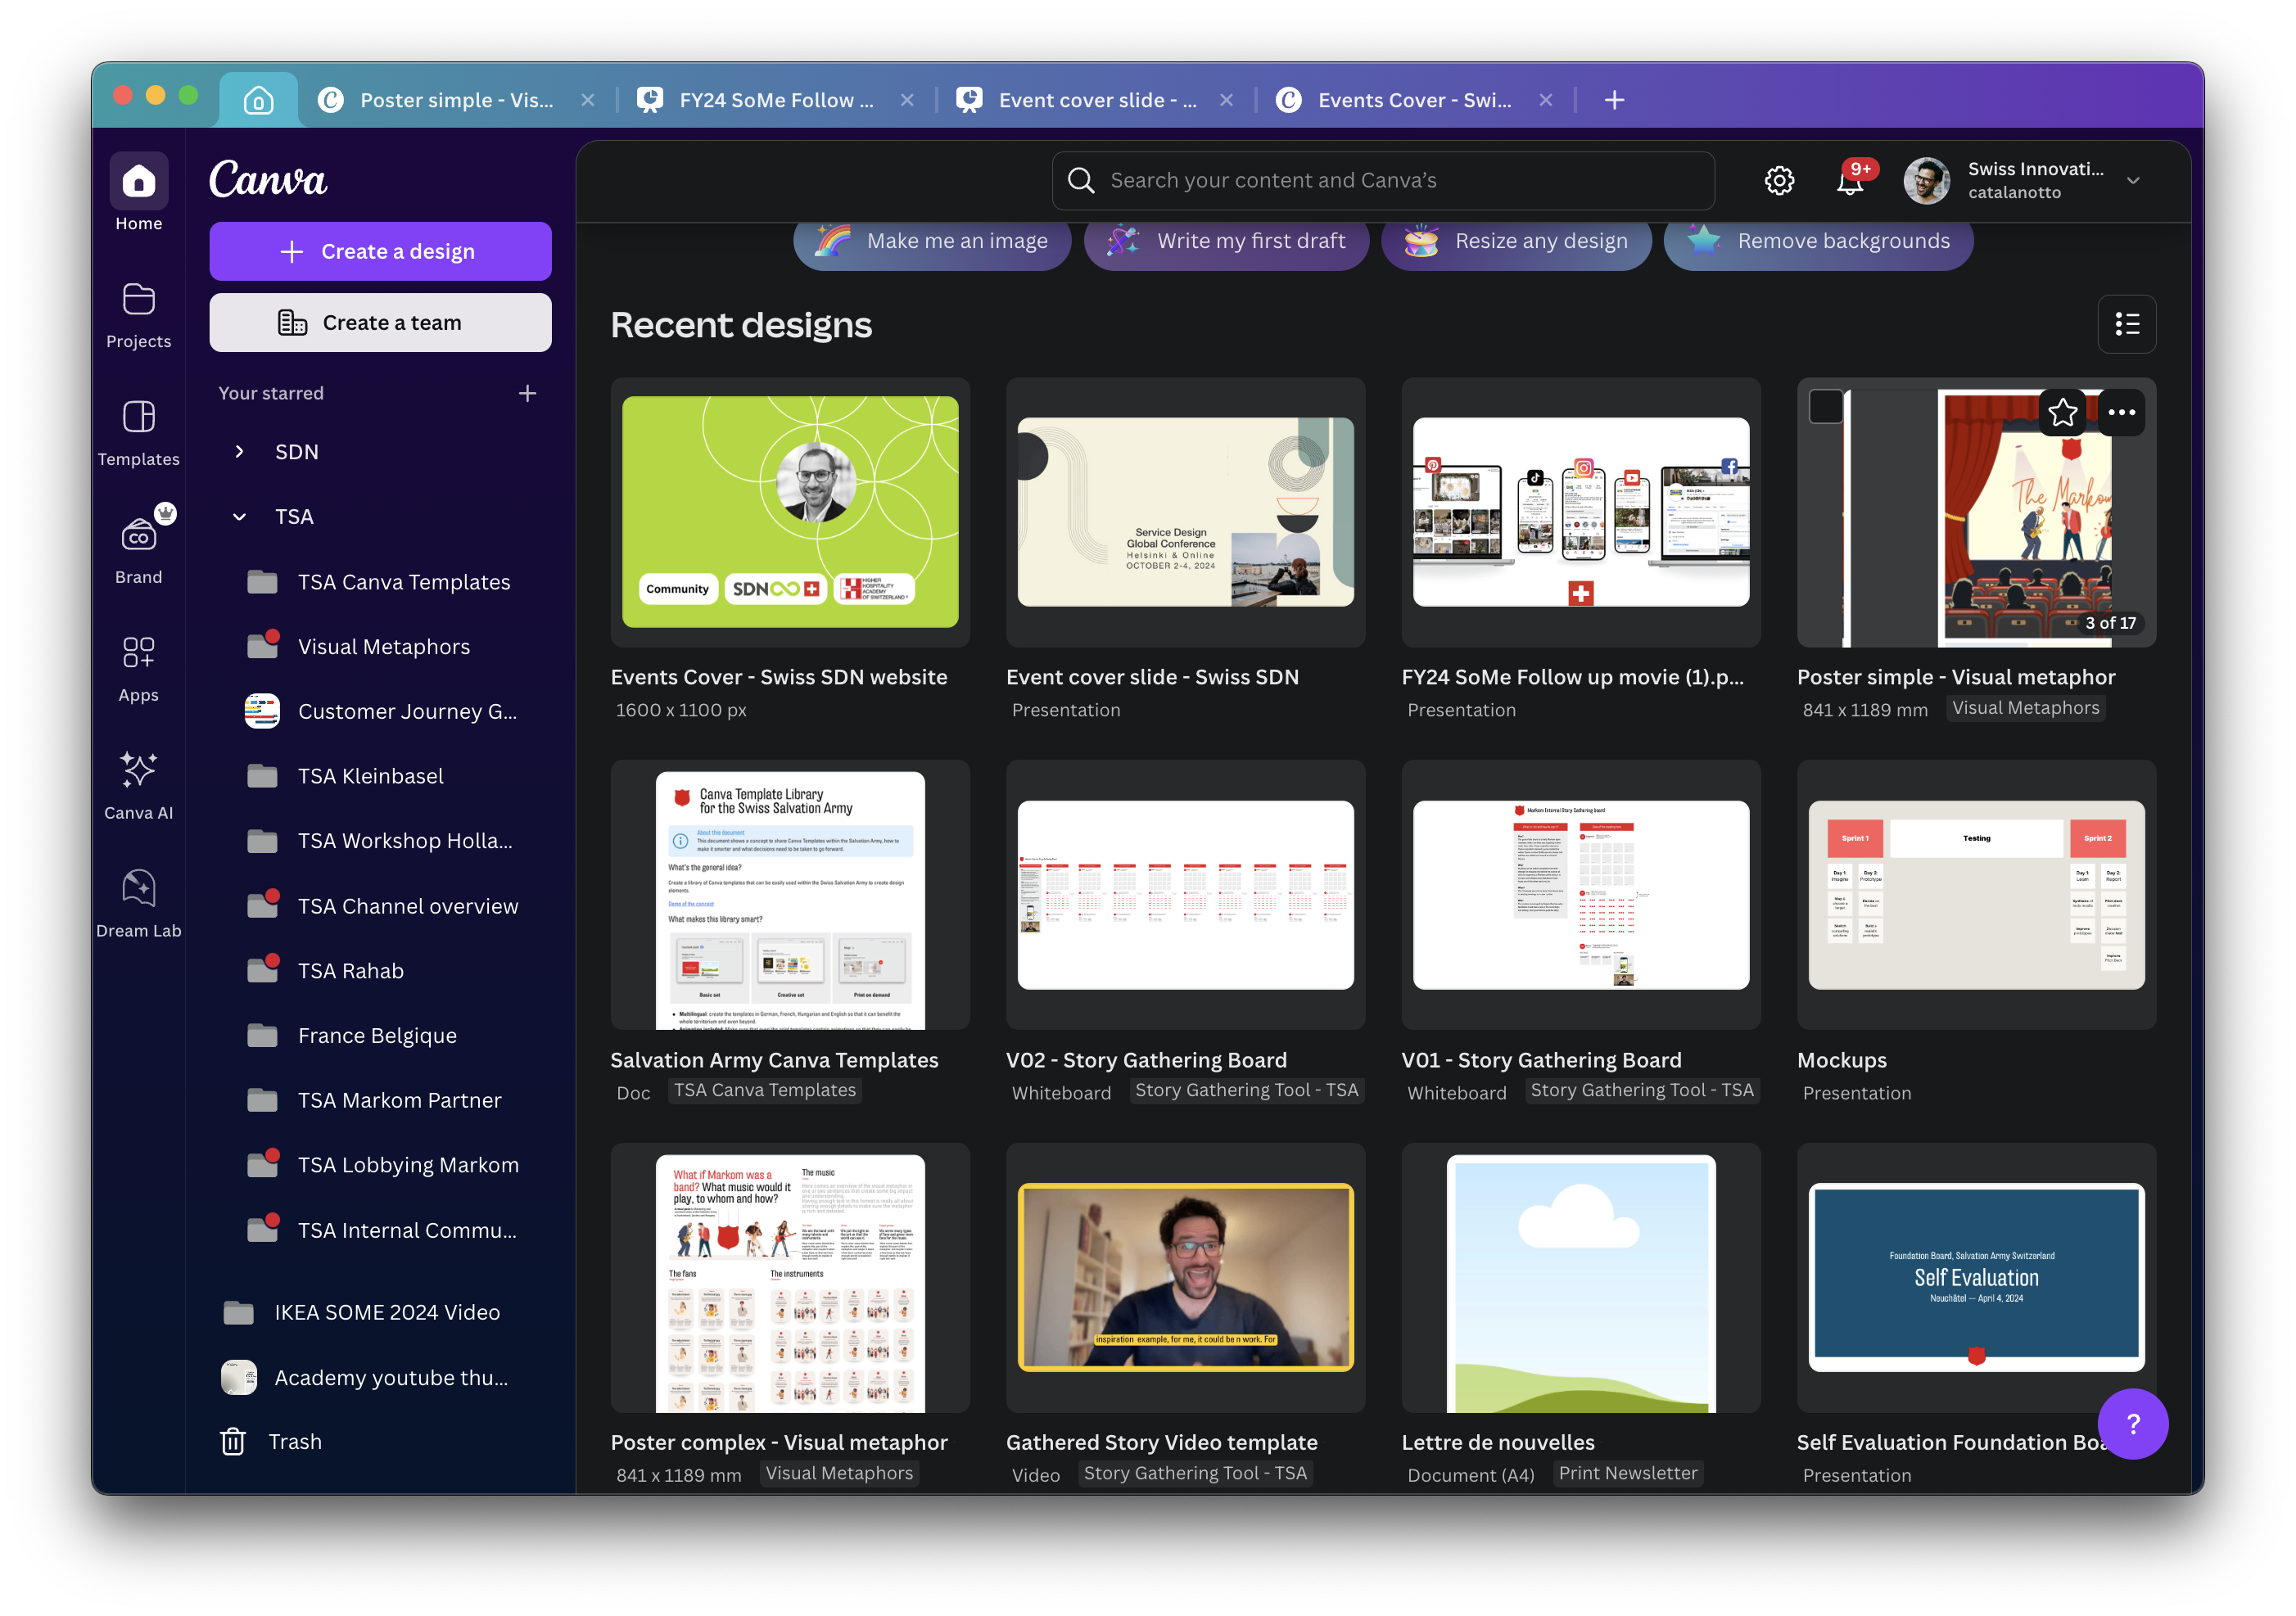
Task: Focus the search content input field
Action: [1383, 180]
